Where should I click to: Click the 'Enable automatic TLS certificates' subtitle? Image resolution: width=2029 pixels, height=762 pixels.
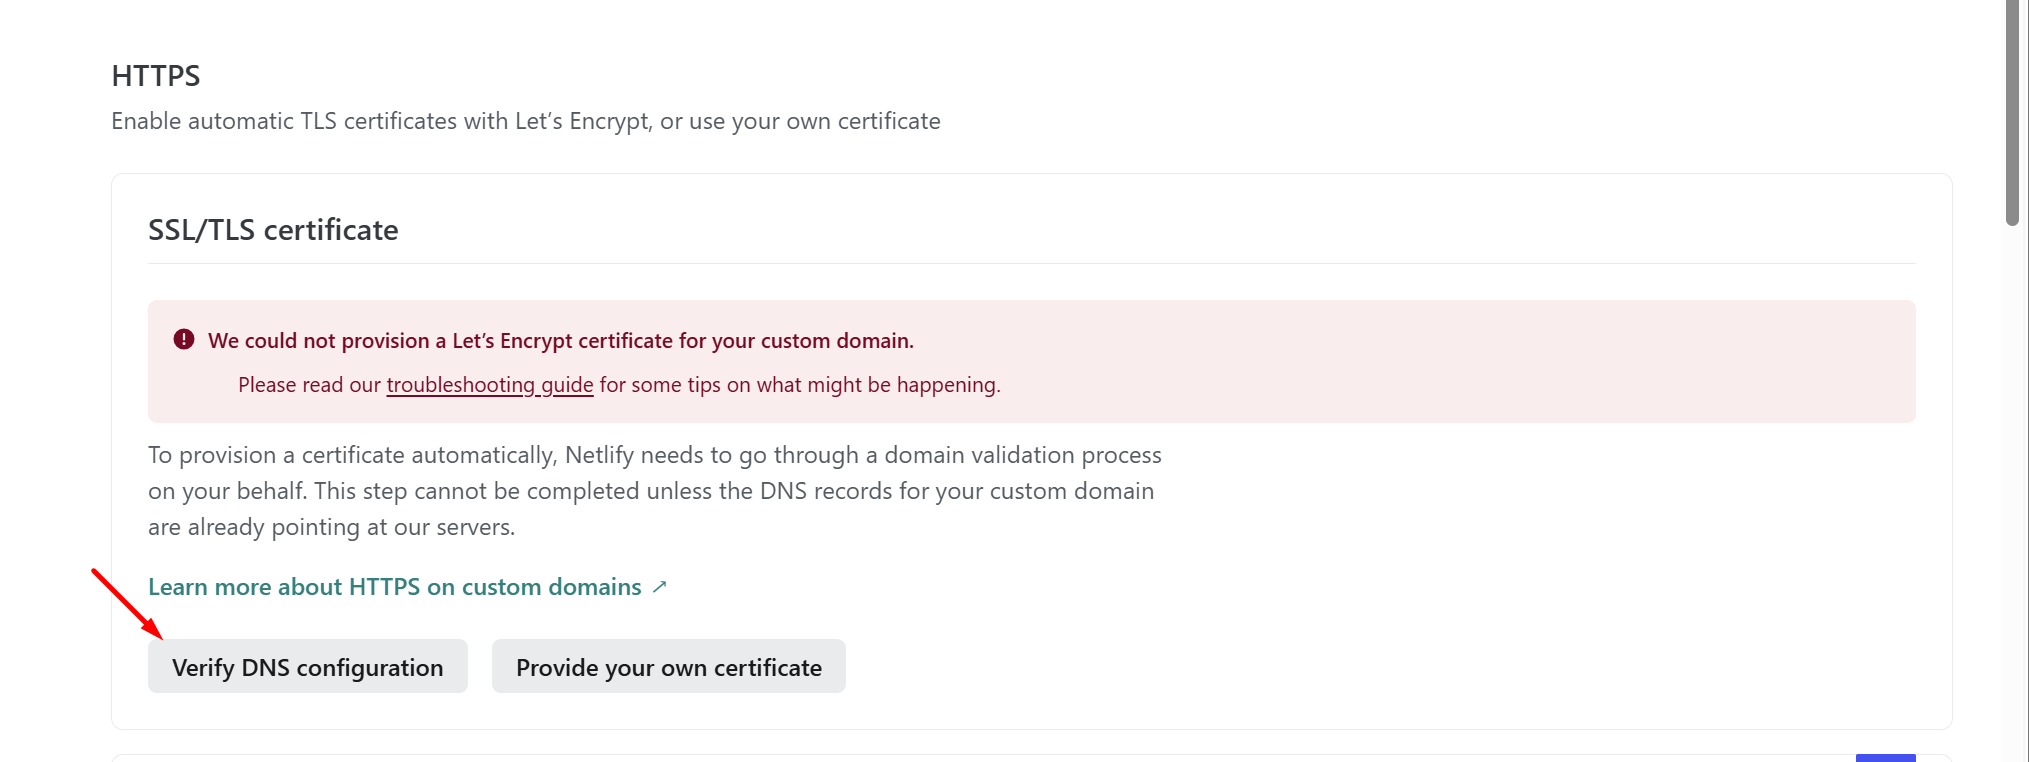pyautogui.click(x=525, y=121)
